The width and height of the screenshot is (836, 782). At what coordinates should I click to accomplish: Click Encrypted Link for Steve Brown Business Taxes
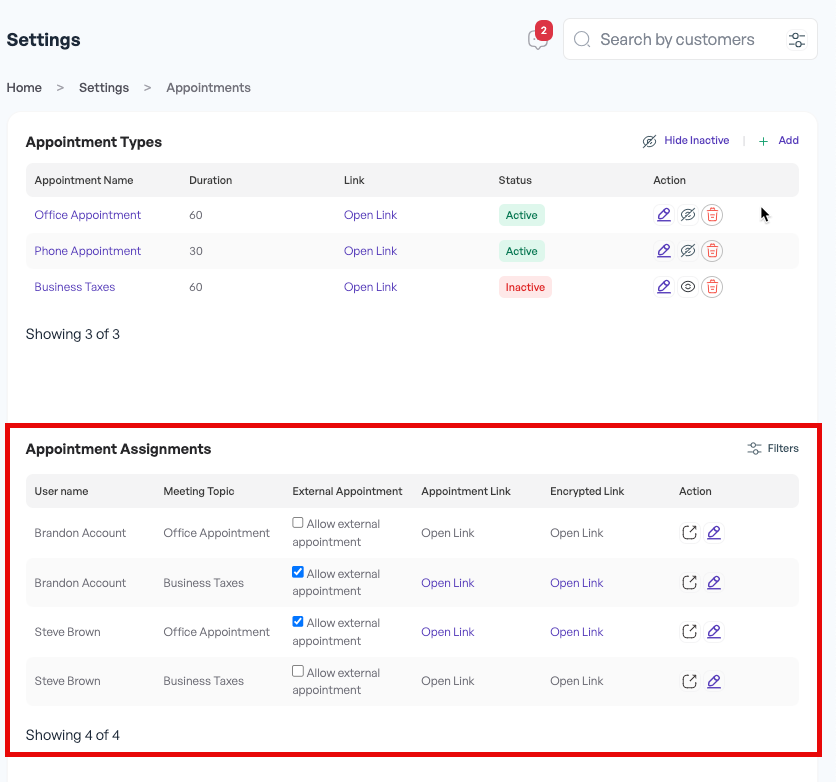(577, 681)
